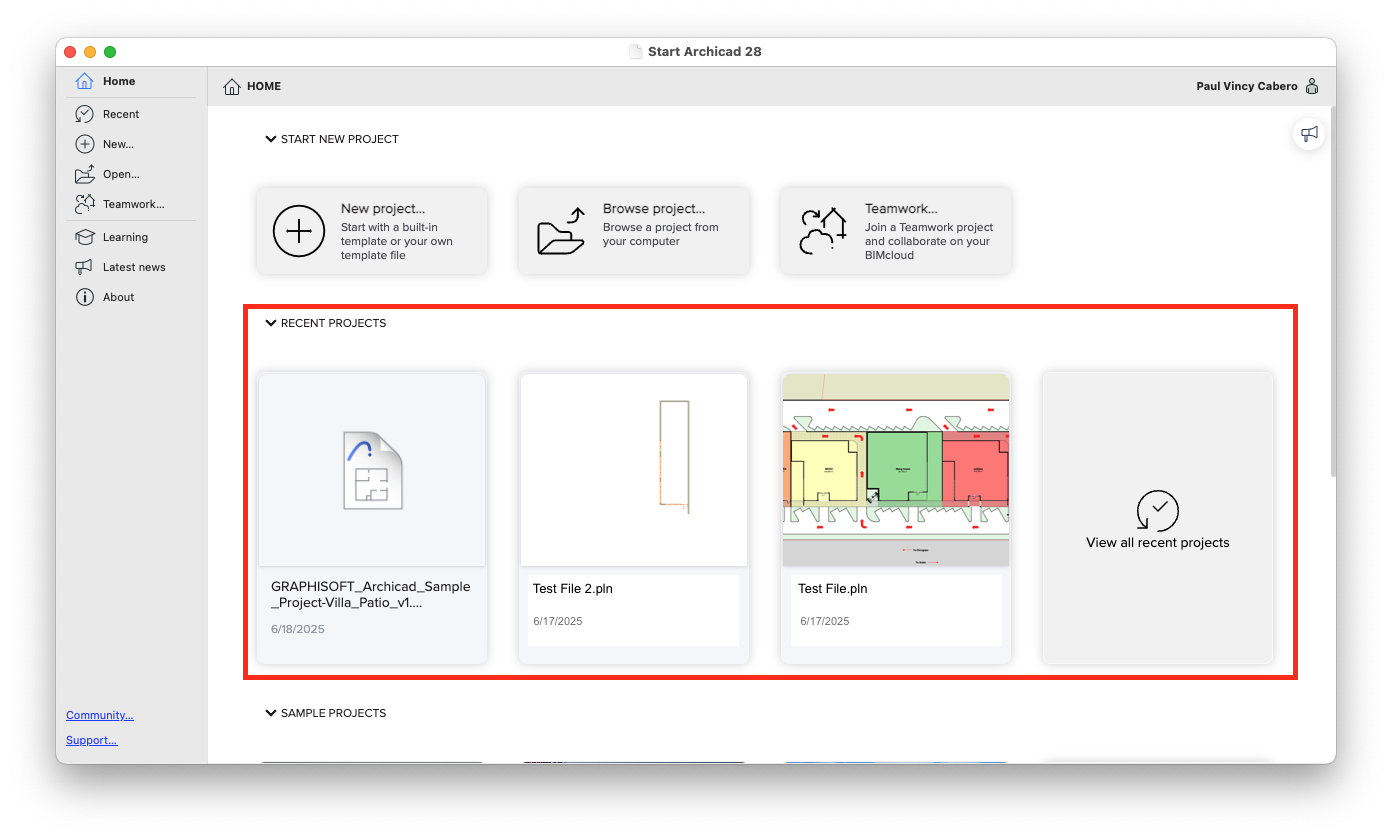Choose New... in the sidebar
Viewport: 1392px width, 838px height.
118,144
